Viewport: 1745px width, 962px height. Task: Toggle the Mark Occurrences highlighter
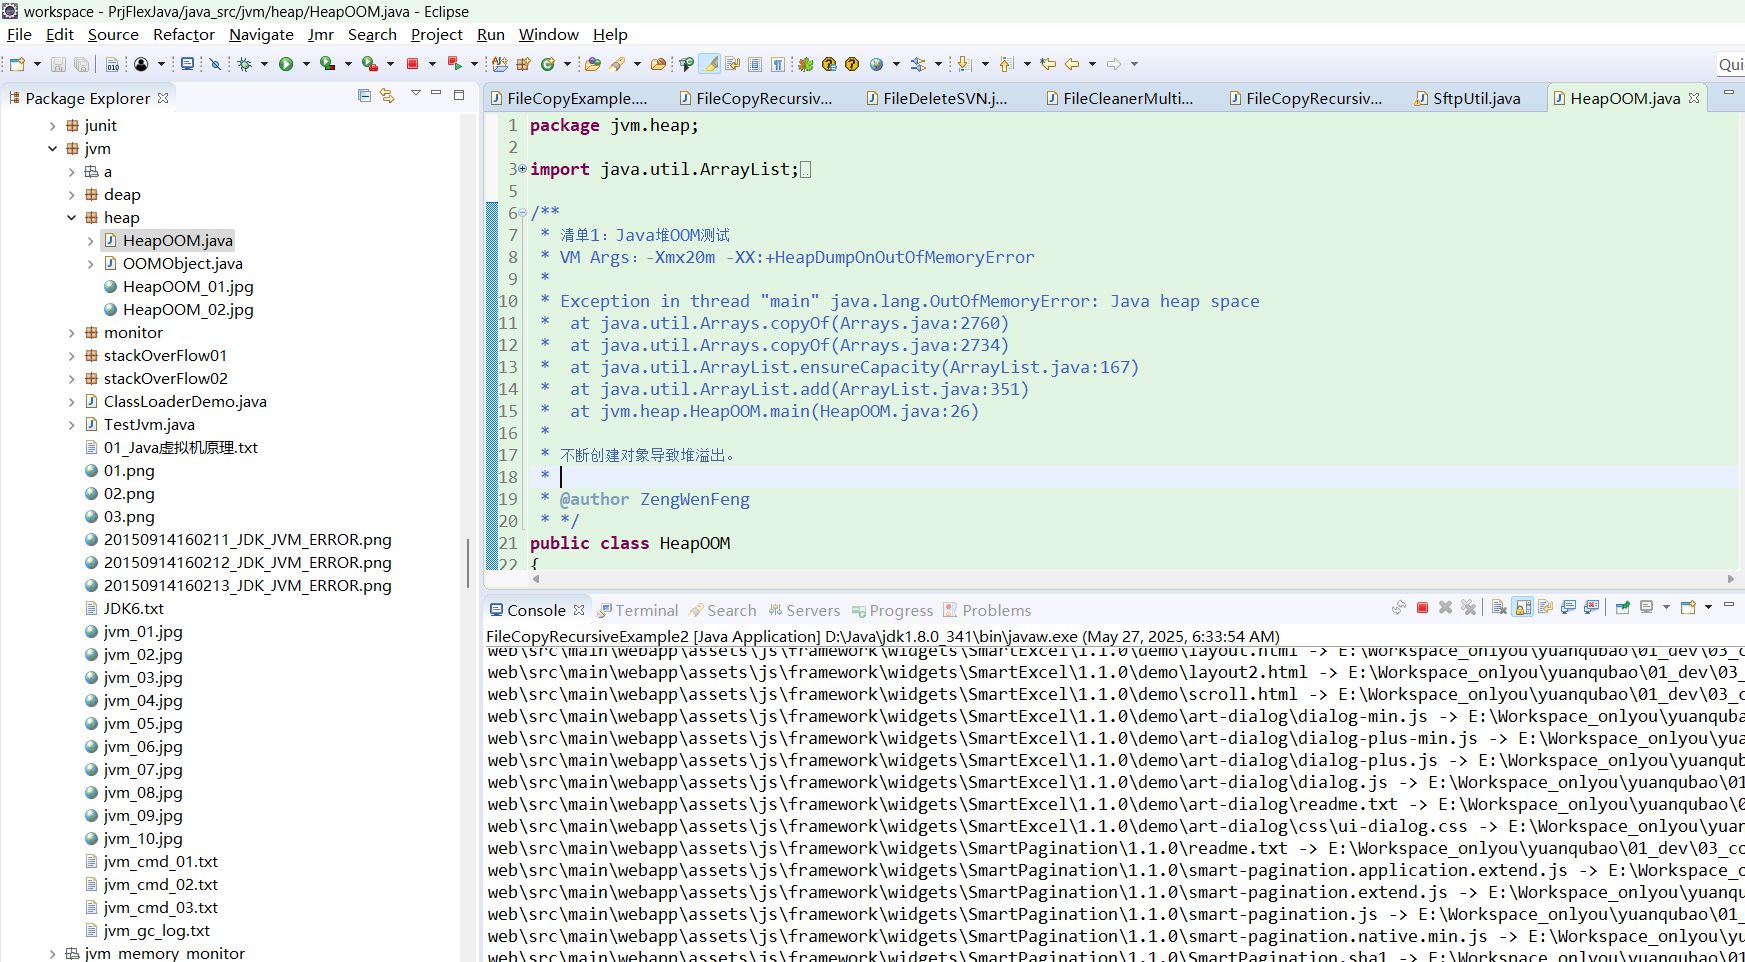(709, 63)
